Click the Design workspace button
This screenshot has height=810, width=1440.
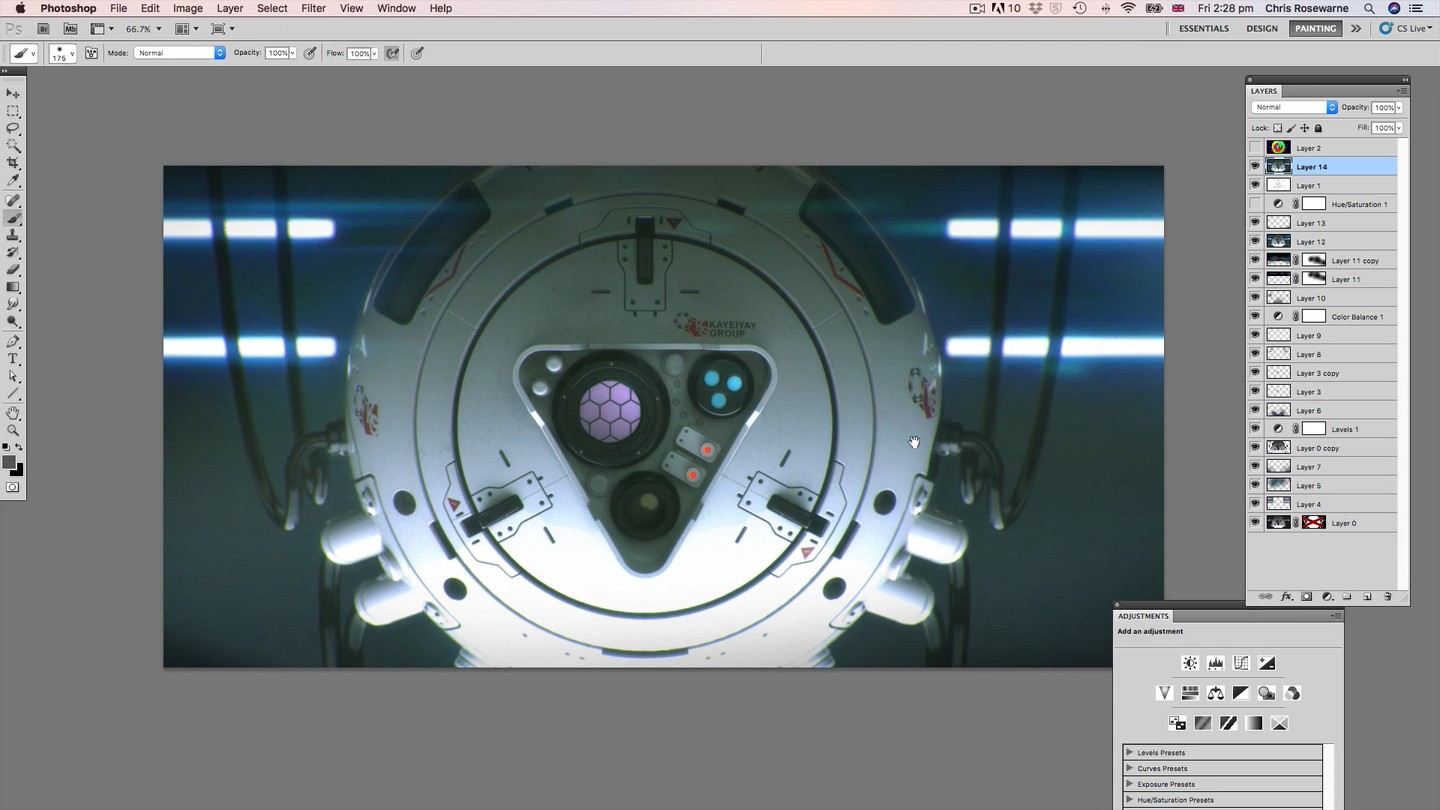pos(1261,28)
